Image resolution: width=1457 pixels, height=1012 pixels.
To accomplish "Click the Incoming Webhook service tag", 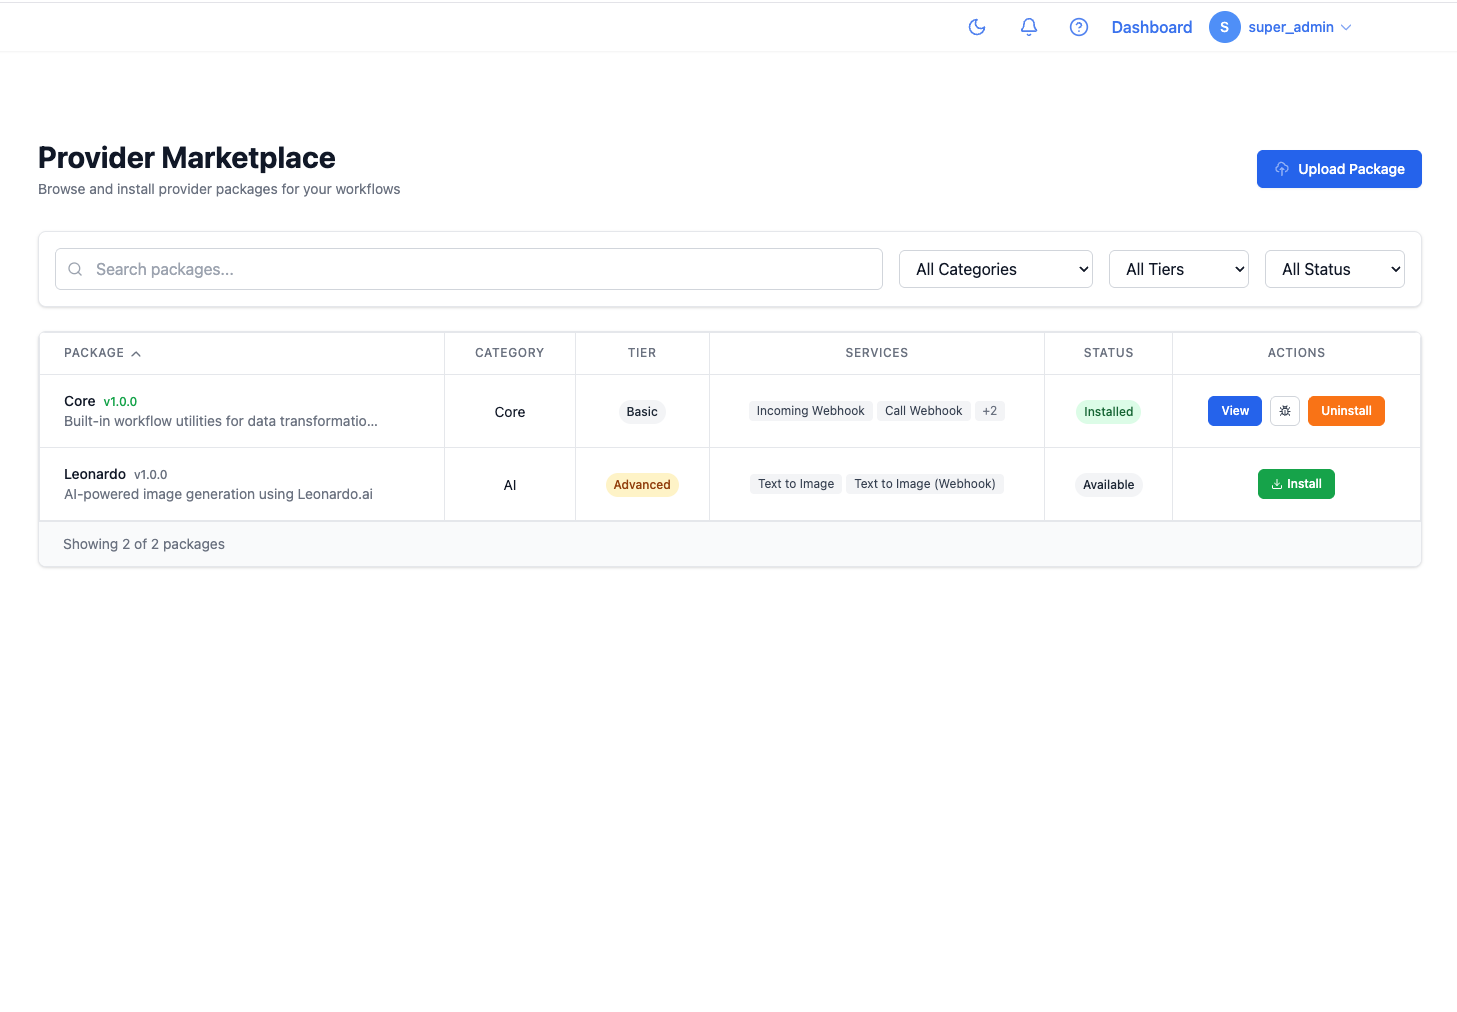I will (x=810, y=411).
